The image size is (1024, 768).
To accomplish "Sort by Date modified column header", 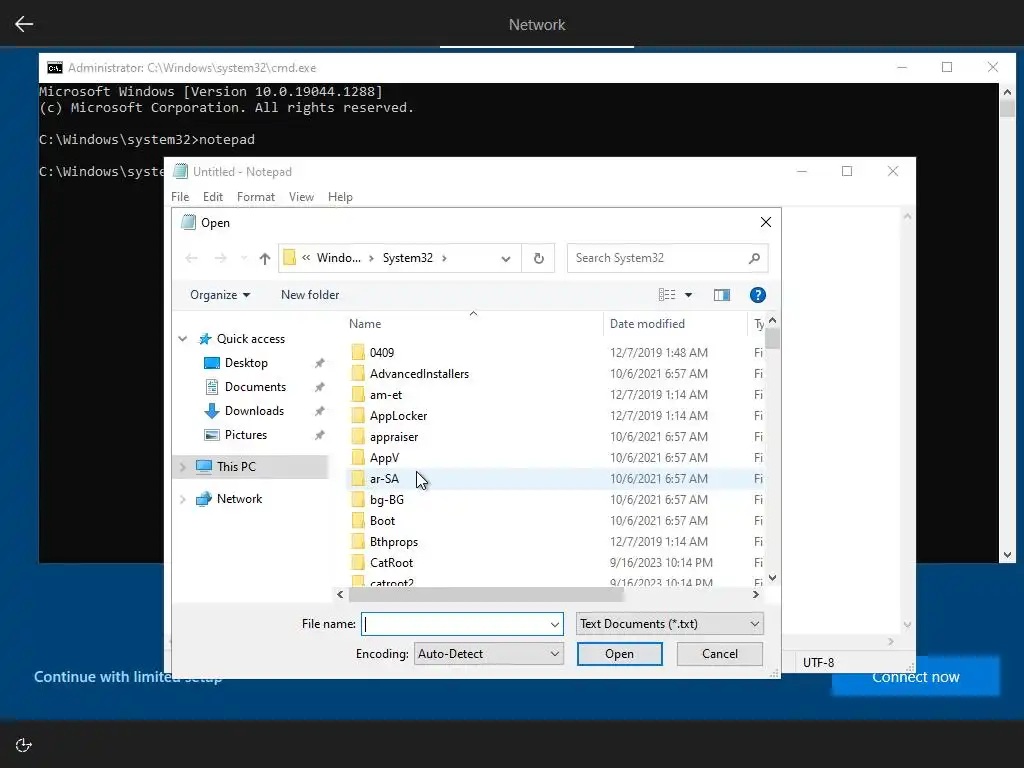I will [647, 324].
